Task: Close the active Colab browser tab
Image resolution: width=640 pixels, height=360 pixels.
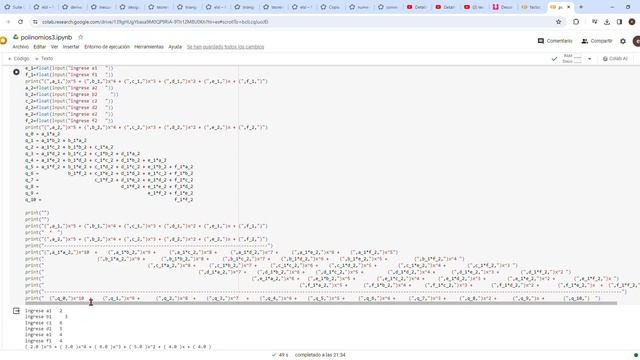Action: click(569, 7)
